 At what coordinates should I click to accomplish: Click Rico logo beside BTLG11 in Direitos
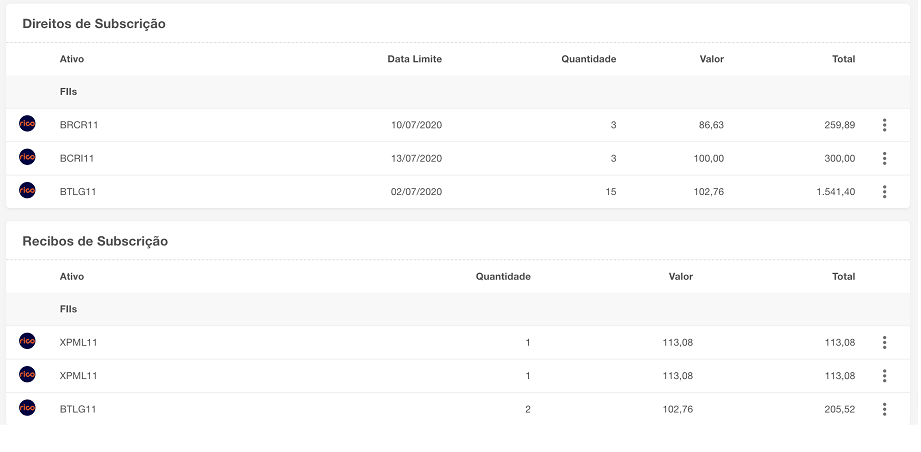click(x=27, y=190)
